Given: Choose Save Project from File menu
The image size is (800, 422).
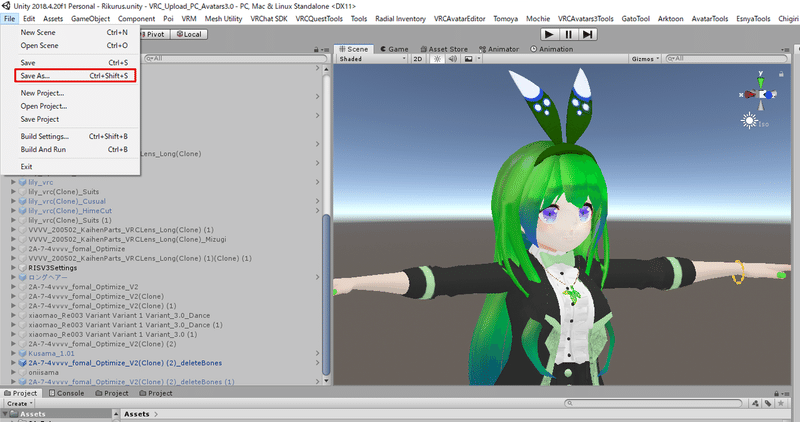Looking at the screenshot, I should [70, 119].
